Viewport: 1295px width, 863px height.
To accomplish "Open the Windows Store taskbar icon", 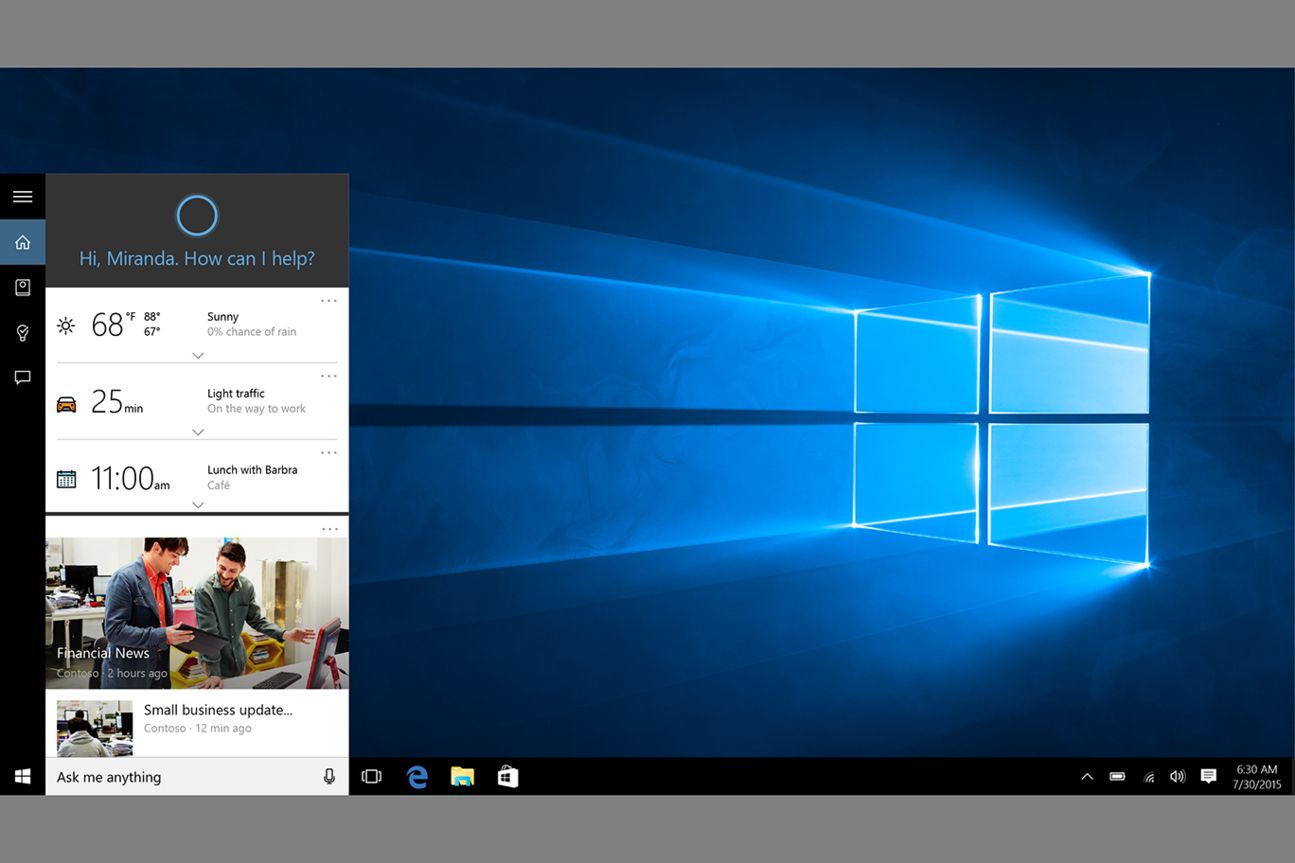I will [508, 777].
